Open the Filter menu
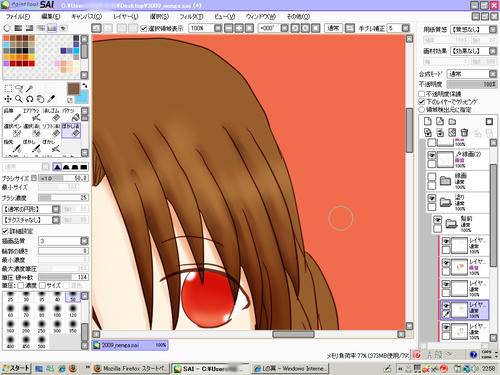Image resolution: width=500 pixels, height=375 pixels. (x=191, y=16)
